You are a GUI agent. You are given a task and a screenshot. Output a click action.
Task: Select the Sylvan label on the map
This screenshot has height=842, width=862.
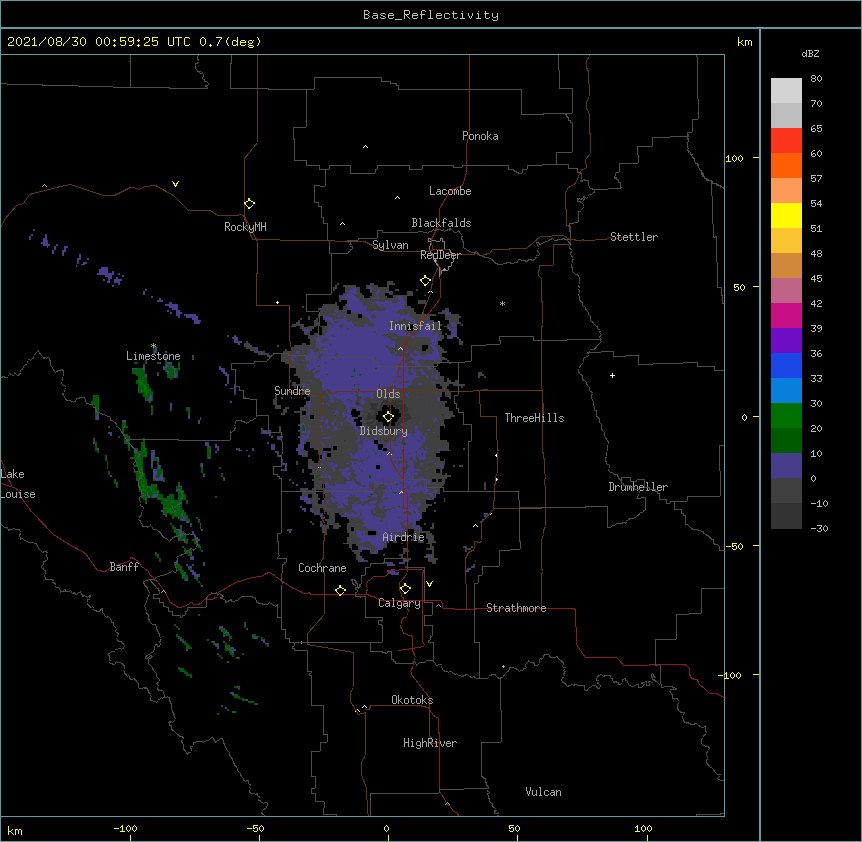[x=390, y=245]
